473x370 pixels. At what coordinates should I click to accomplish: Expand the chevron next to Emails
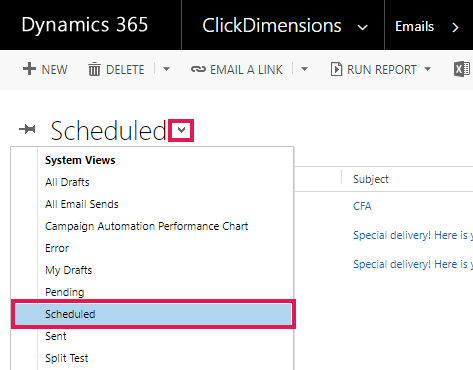(455, 27)
